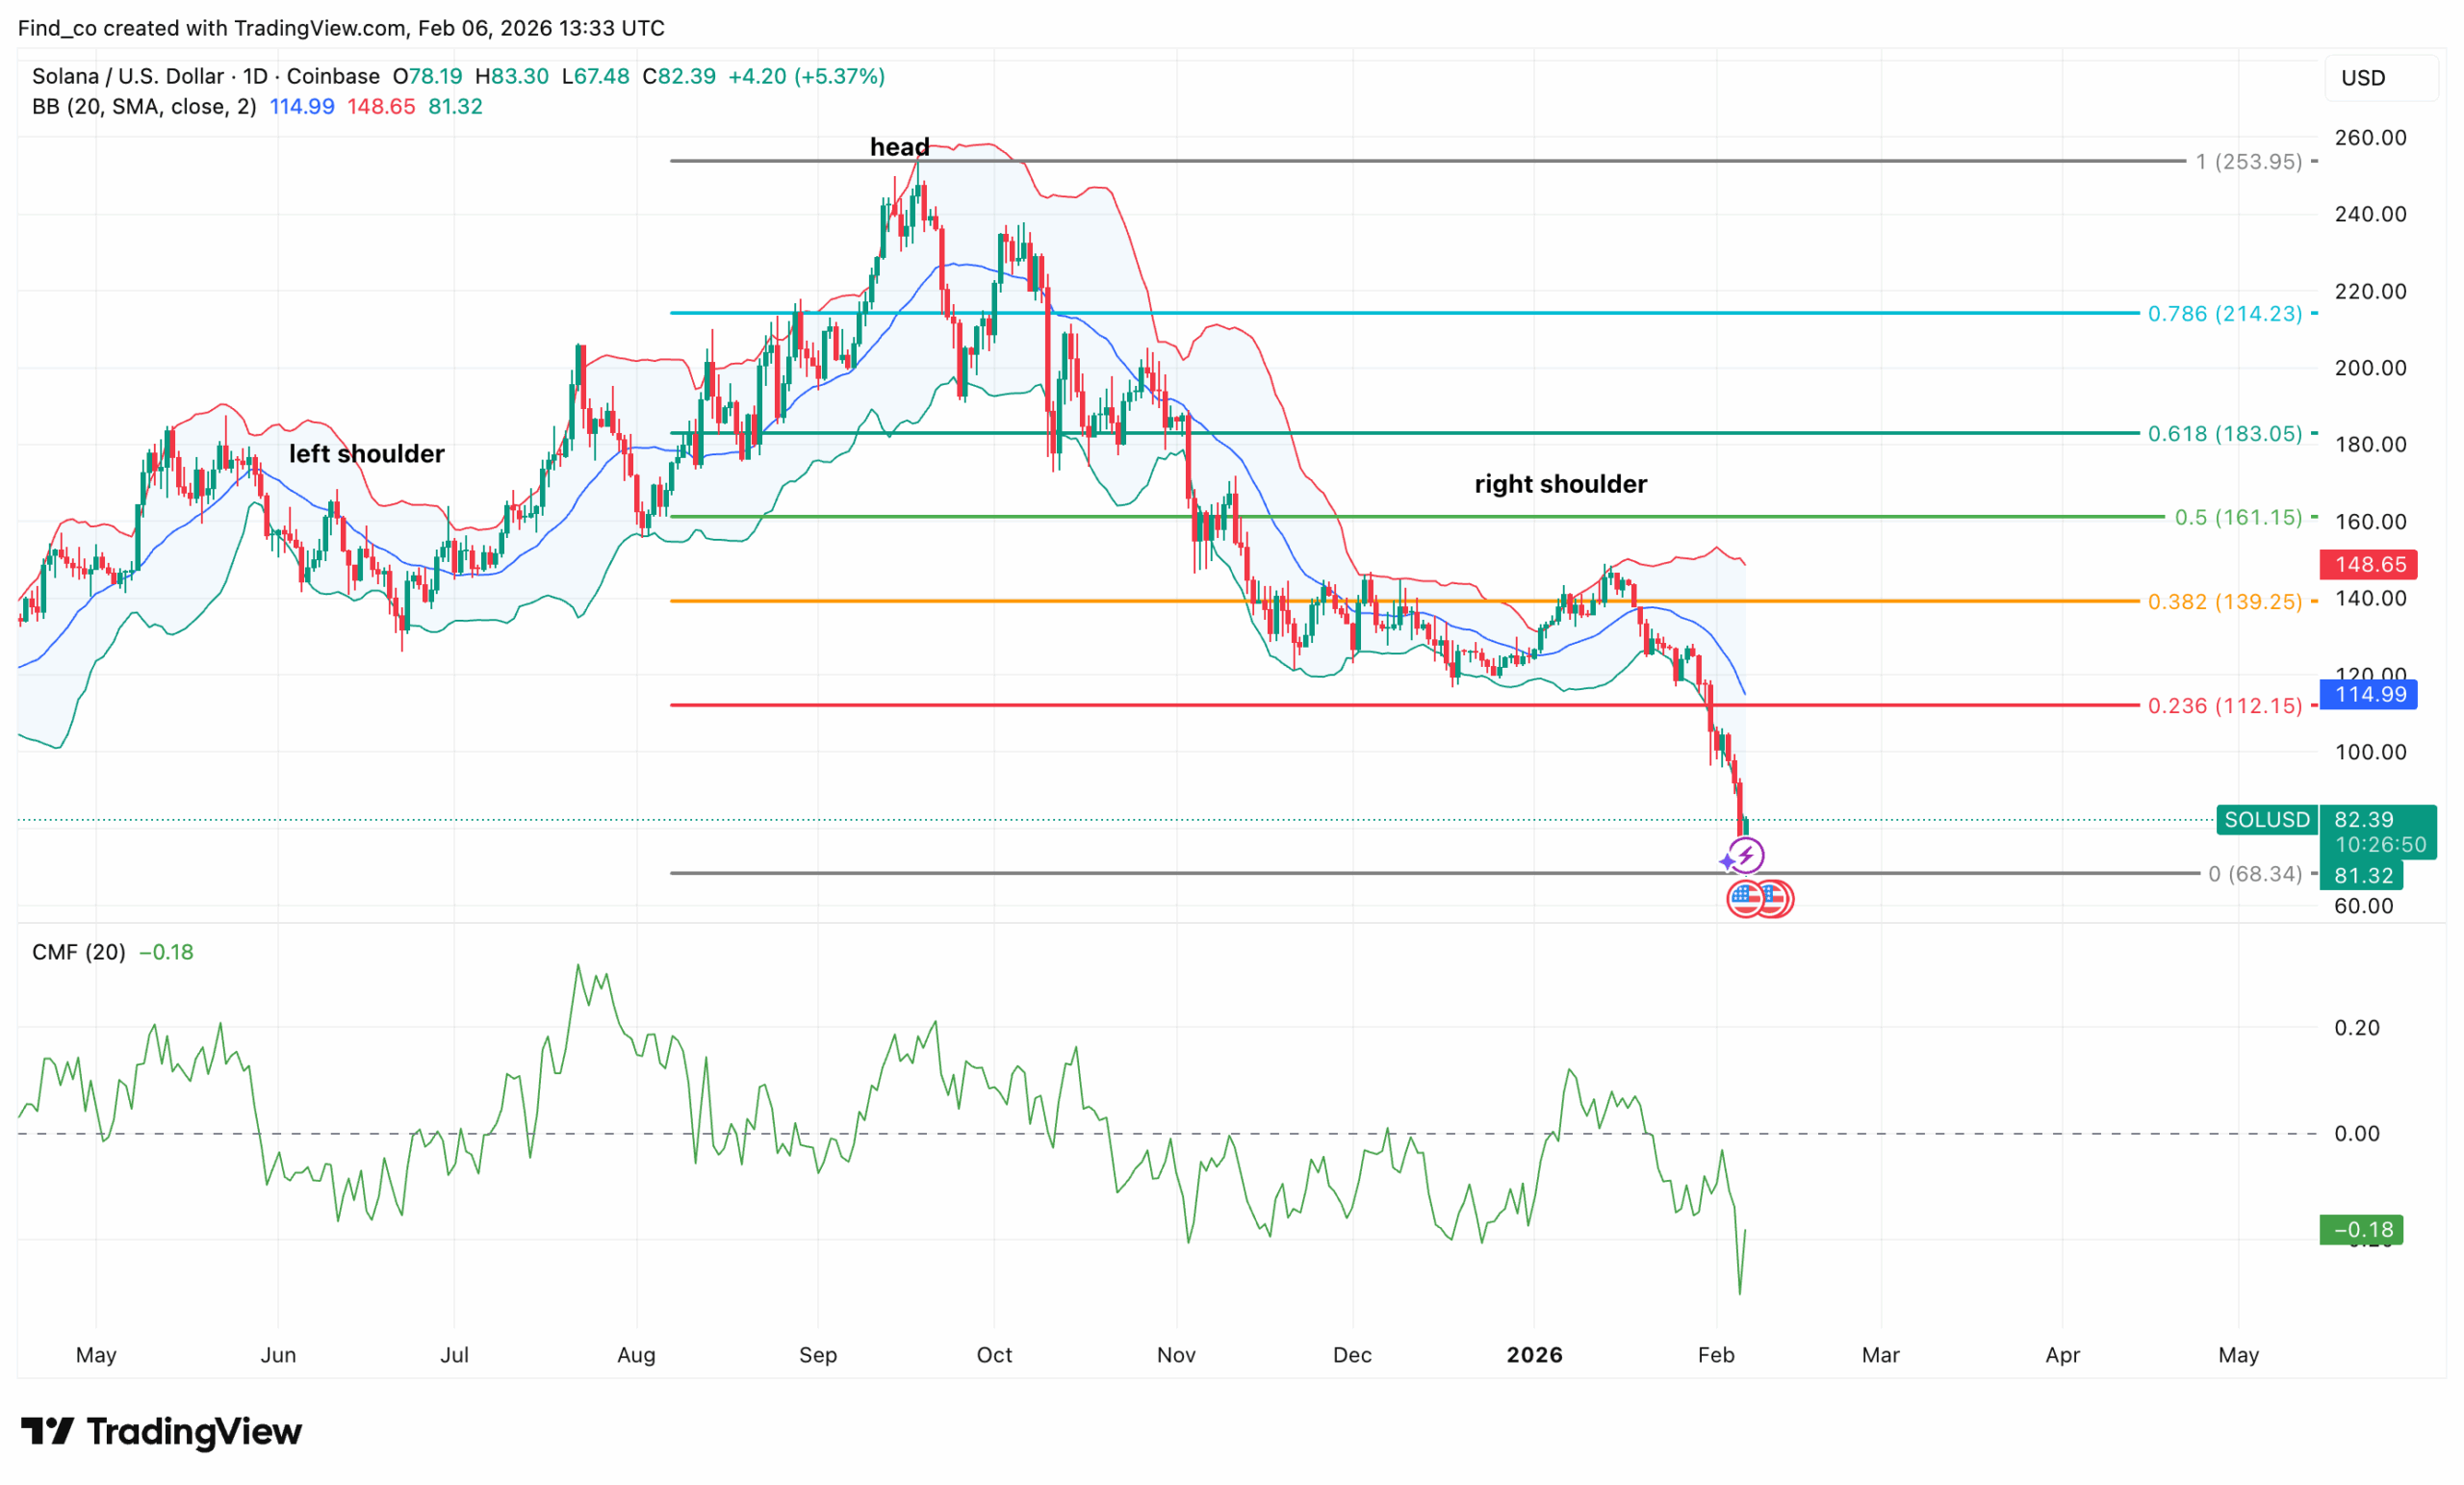Click the 100.00 price axis tick
The image size is (2464, 1485).
pos(2370,752)
